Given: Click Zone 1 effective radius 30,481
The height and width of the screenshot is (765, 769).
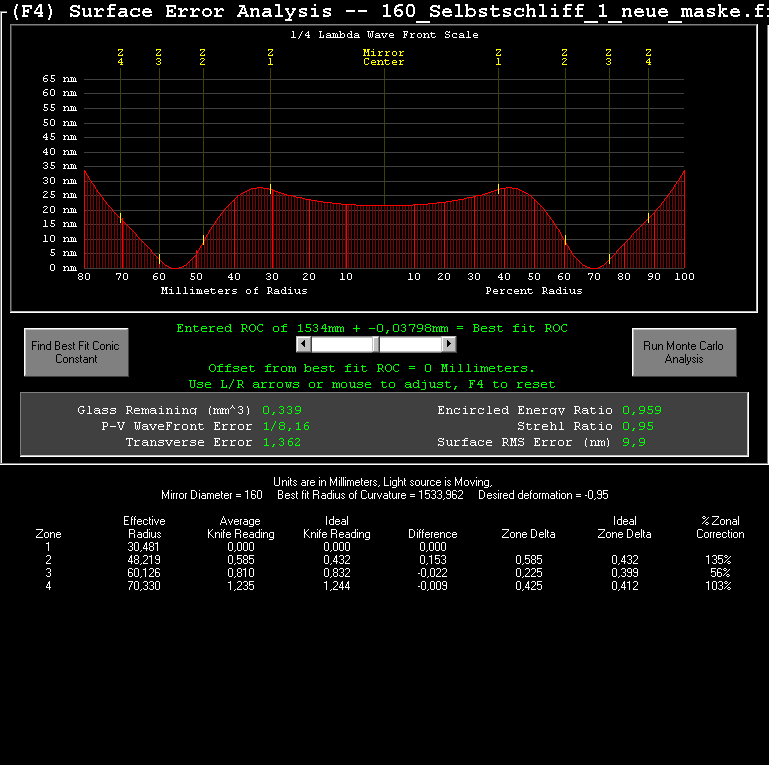Looking at the screenshot, I should [x=144, y=547].
